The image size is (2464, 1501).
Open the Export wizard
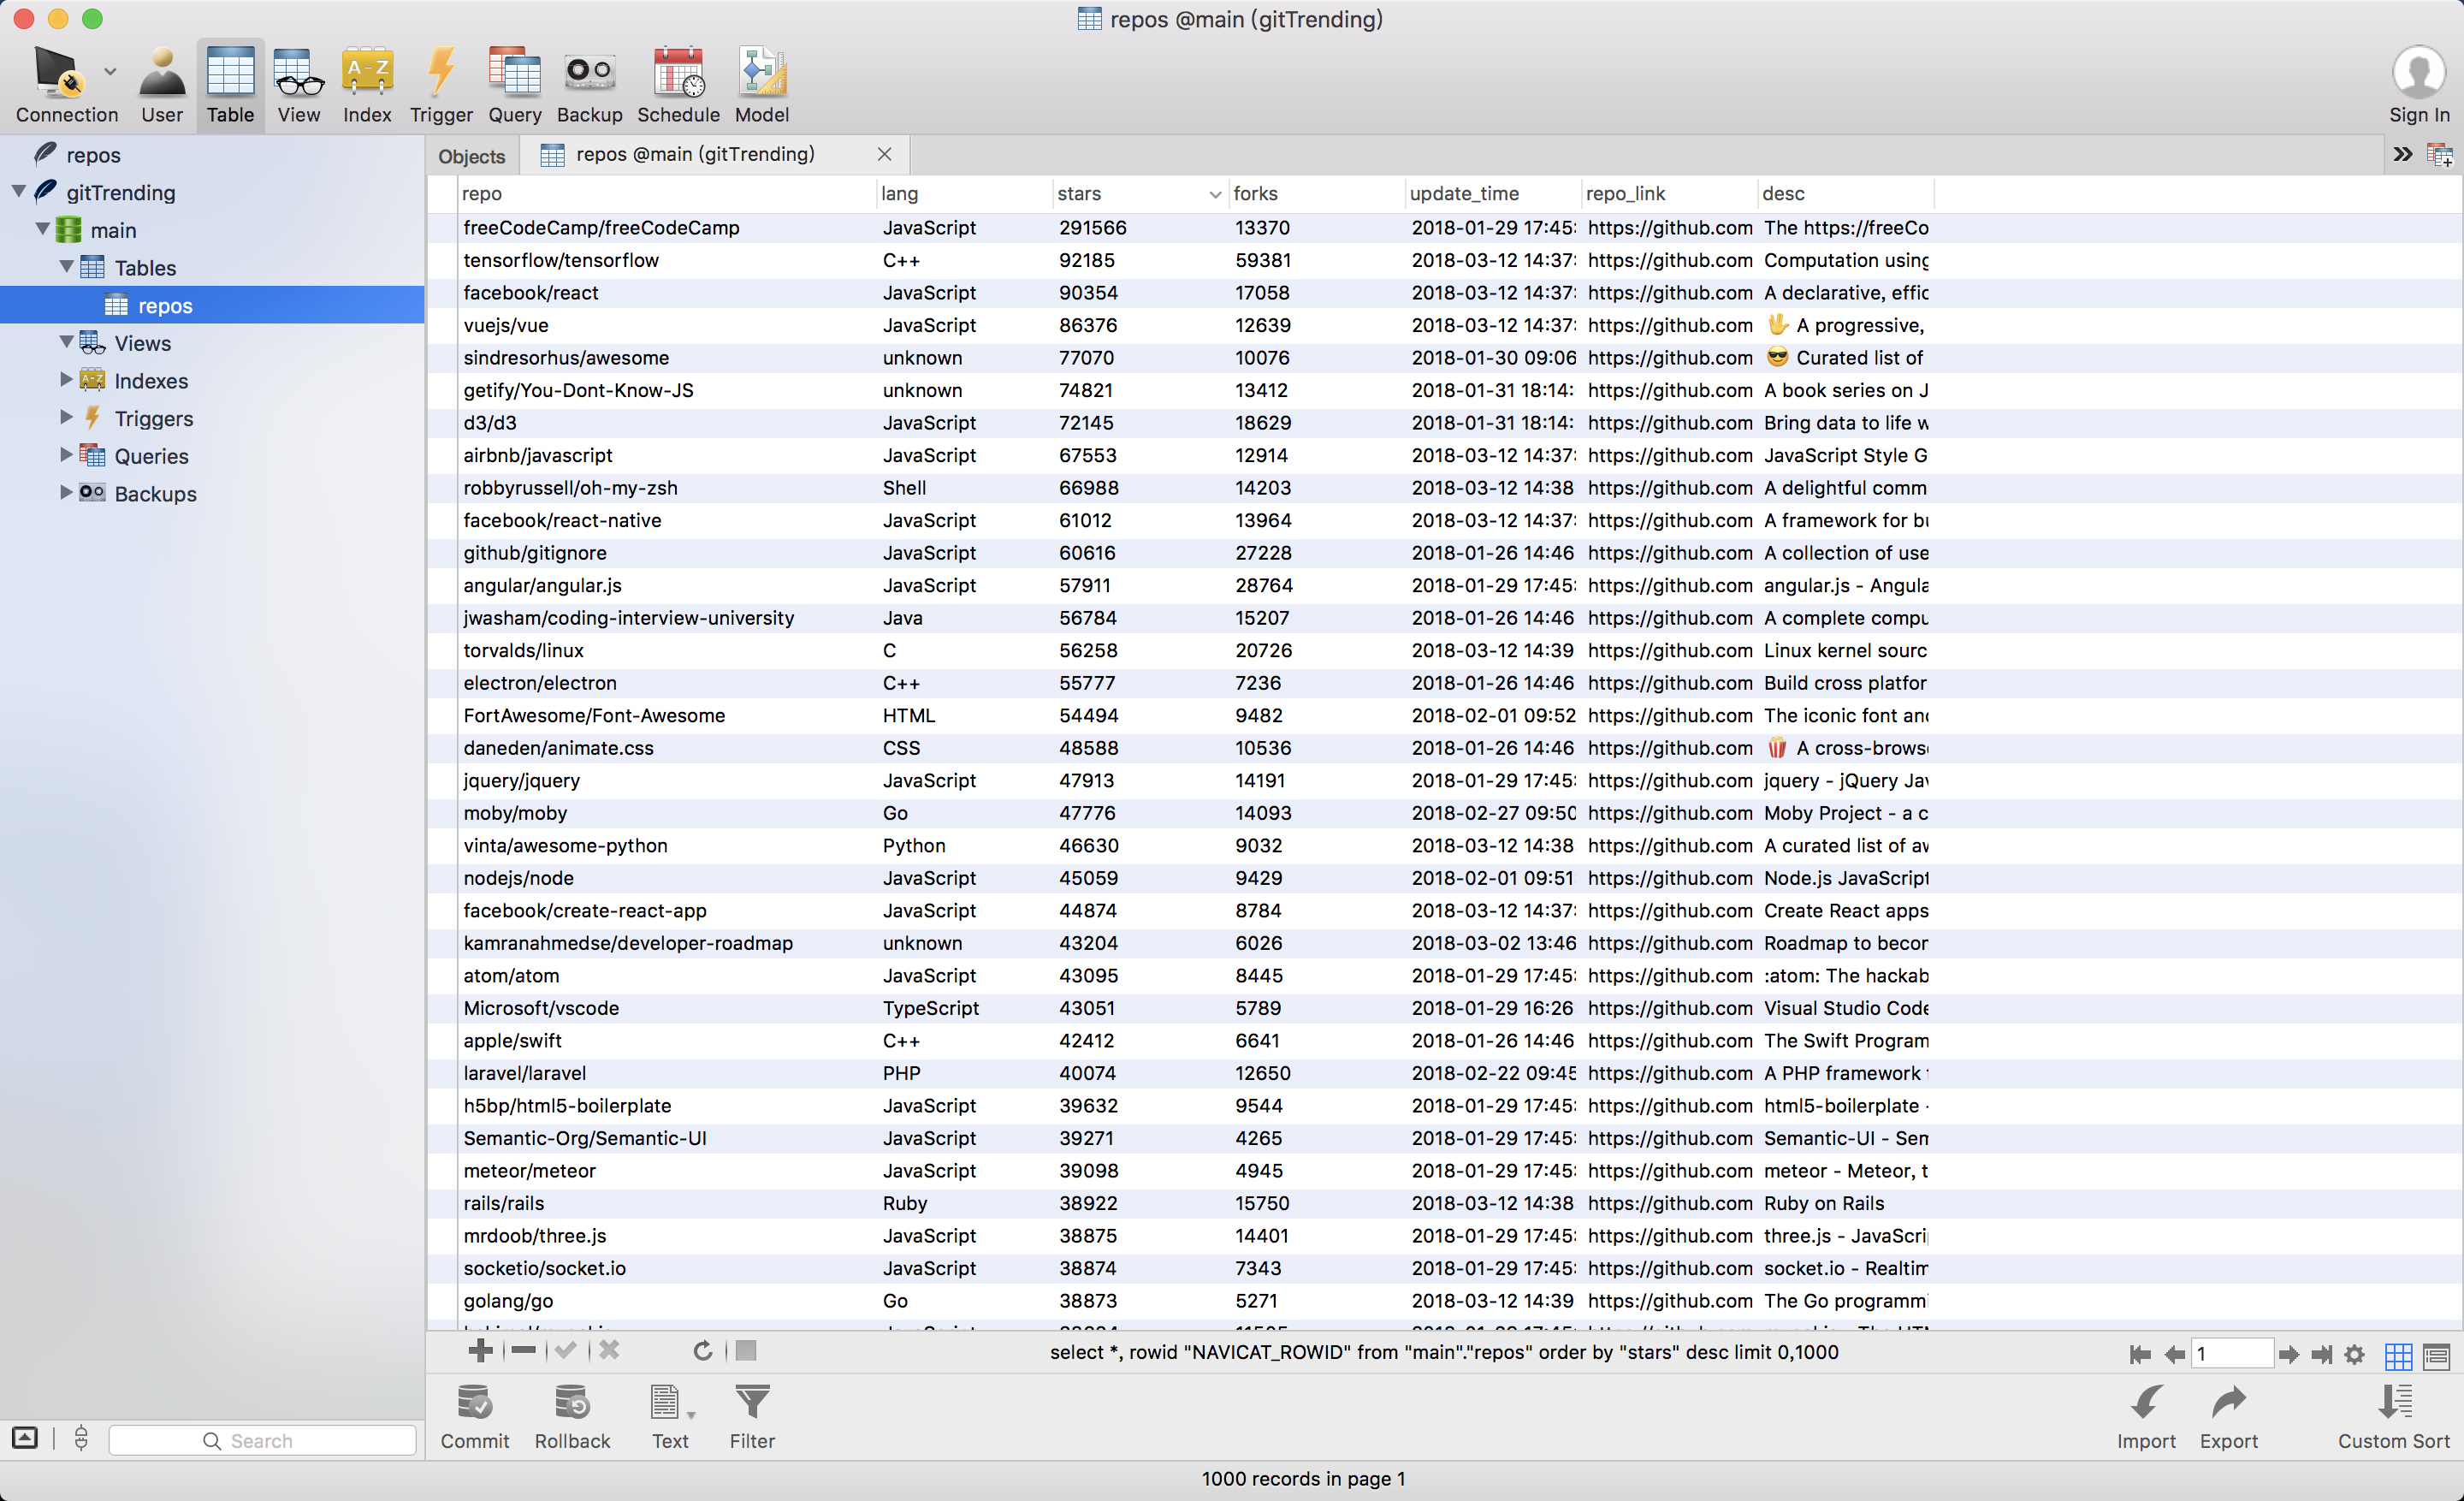(2229, 1417)
